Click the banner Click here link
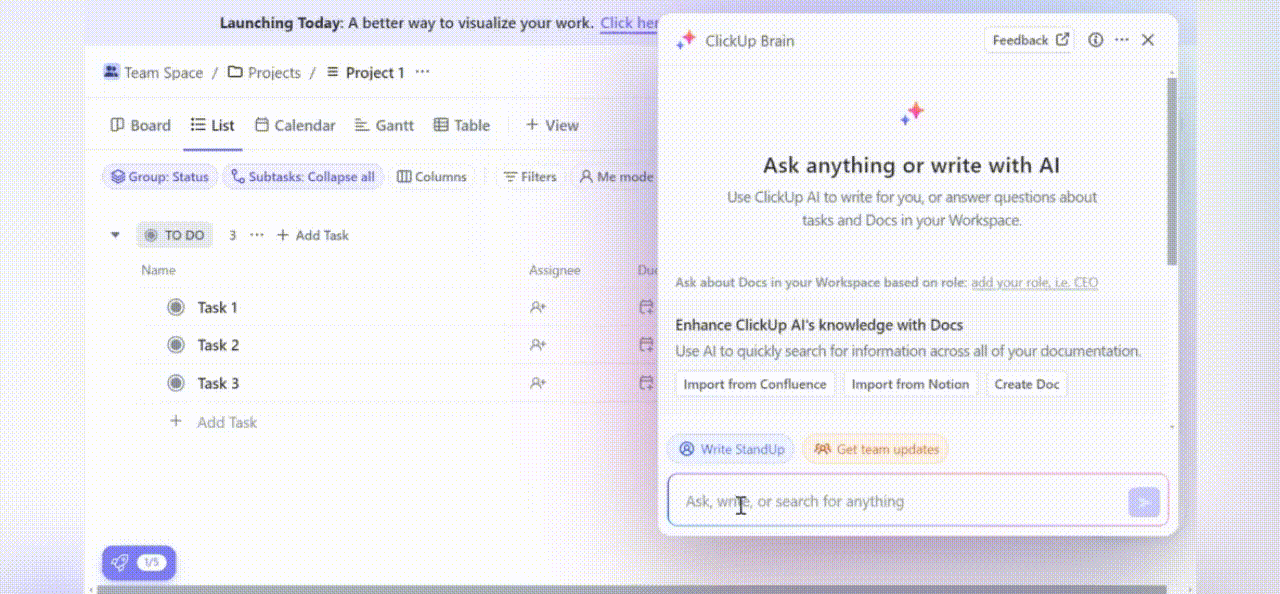 pyautogui.click(x=629, y=23)
